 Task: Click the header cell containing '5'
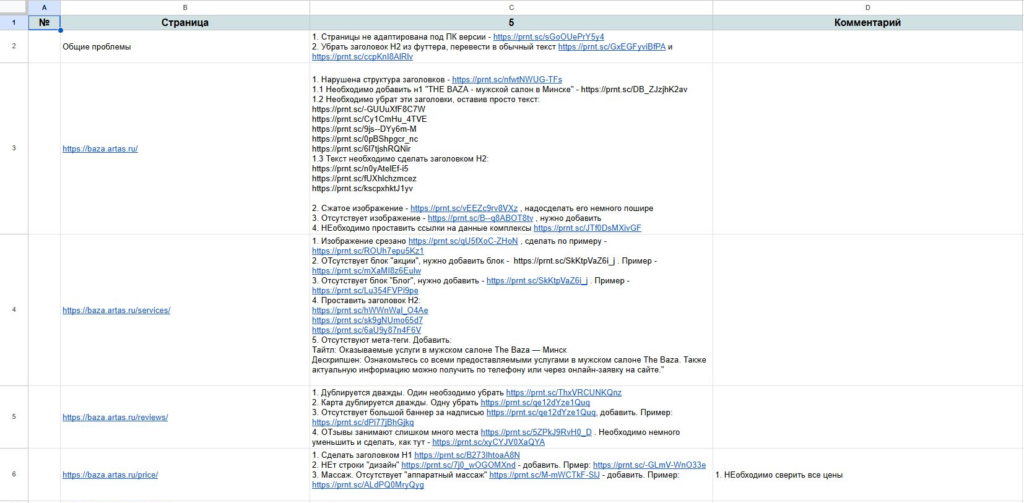tap(511, 23)
